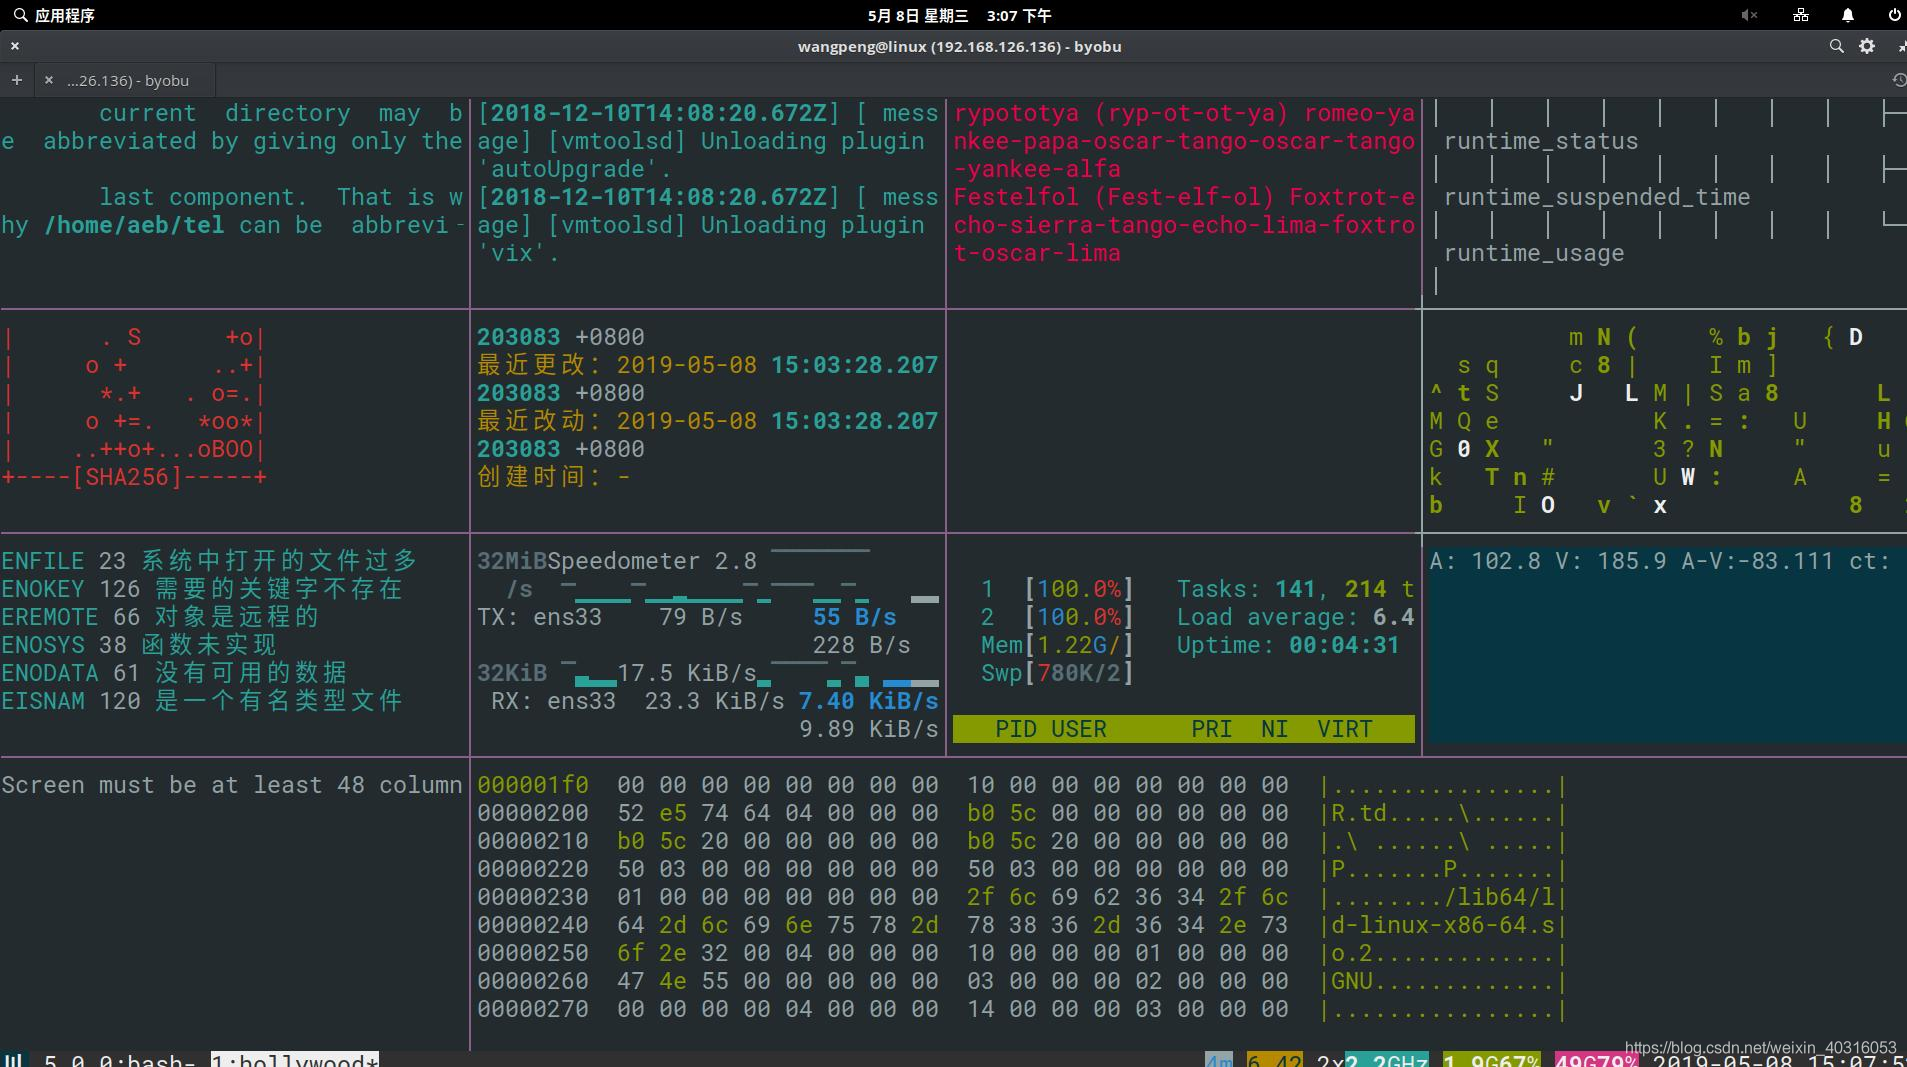
Task: Open the tab history icon at right of tab bar
Action: point(1898,80)
